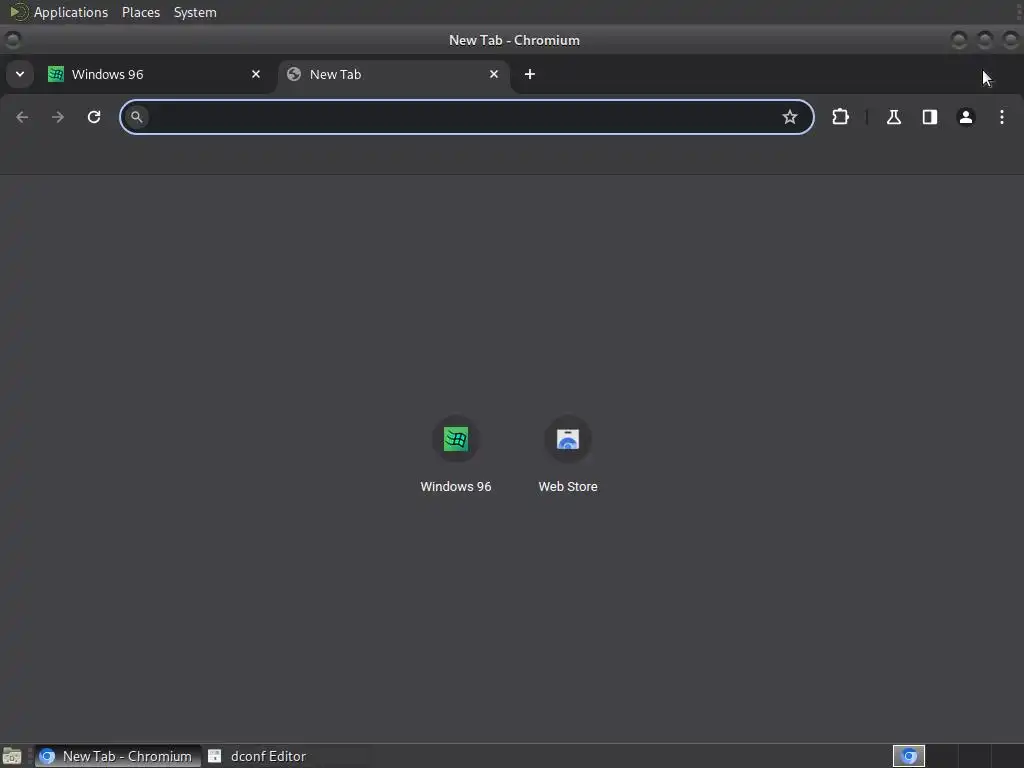Screen dimensions: 1024x768
Task: Go forward using the browser forward arrow
Action: (x=58, y=117)
